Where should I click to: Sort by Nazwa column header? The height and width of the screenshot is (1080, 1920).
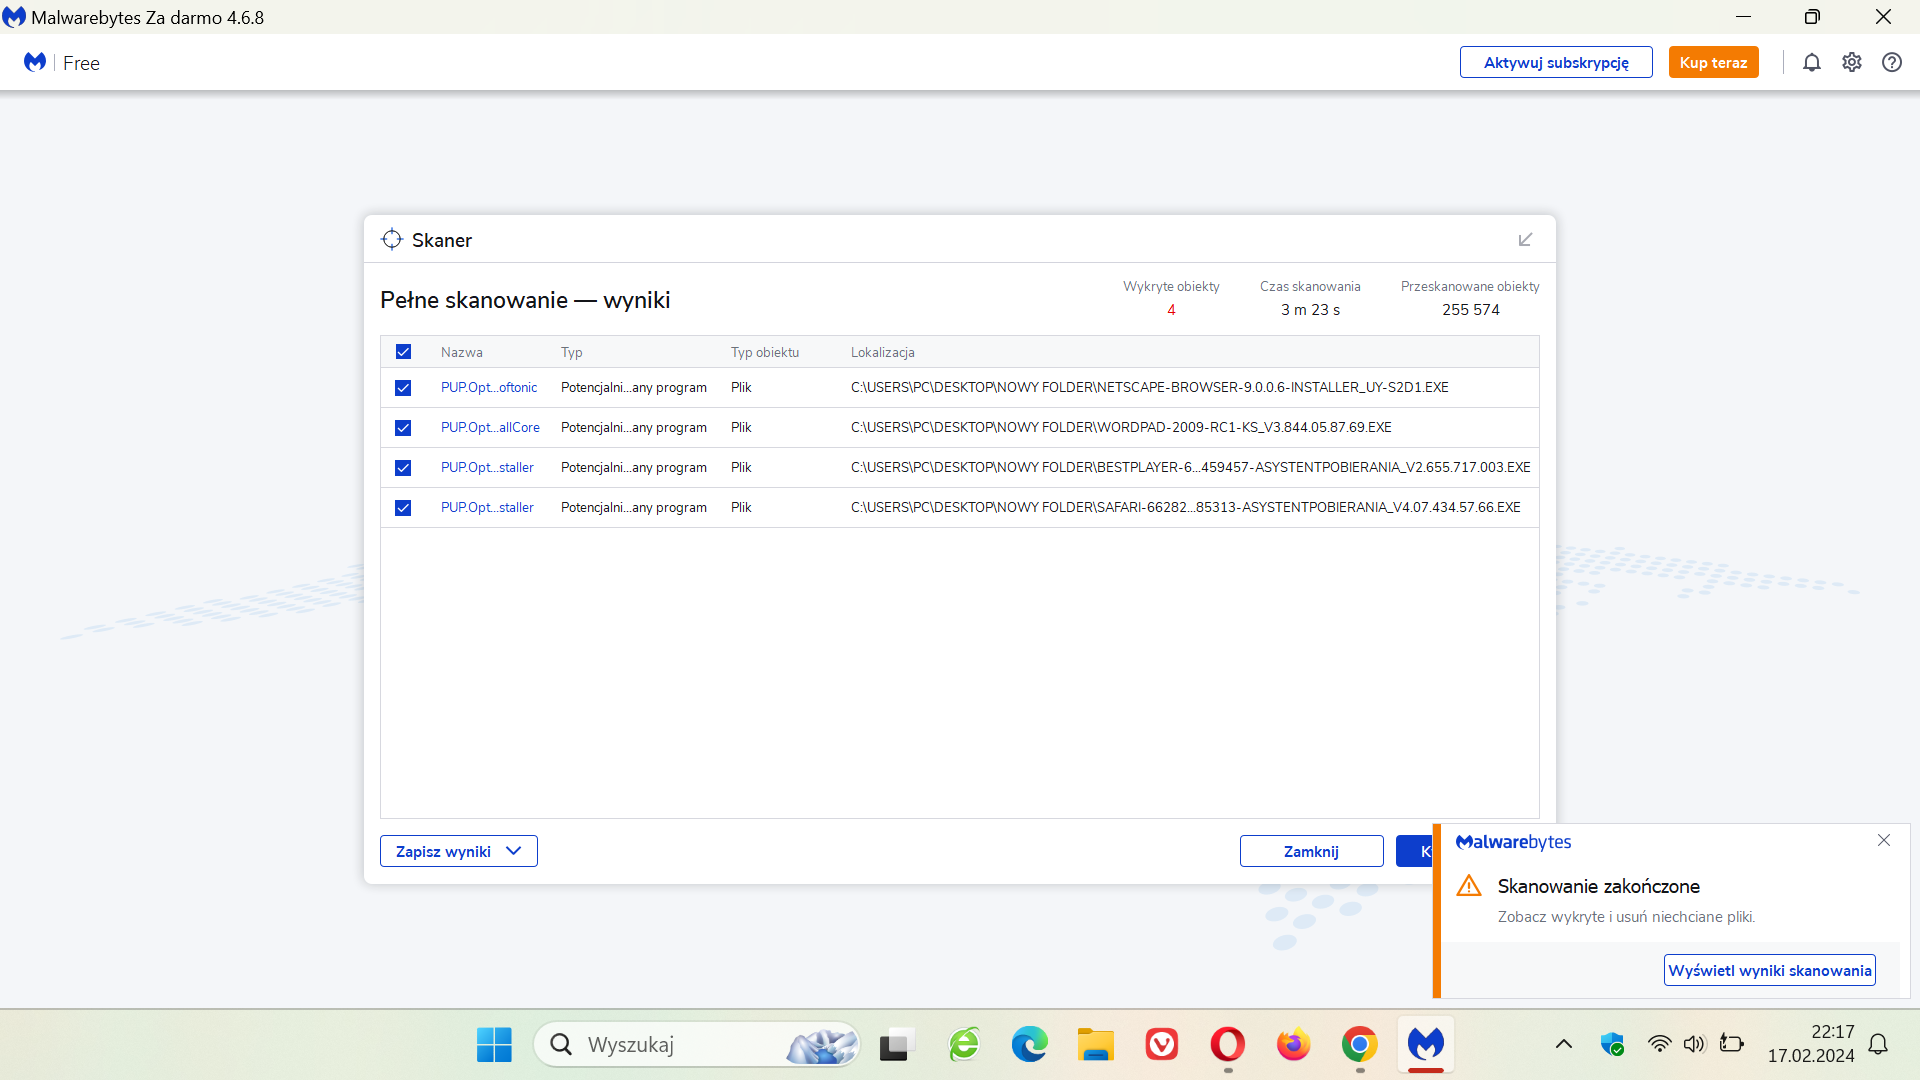pyautogui.click(x=462, y=352)
